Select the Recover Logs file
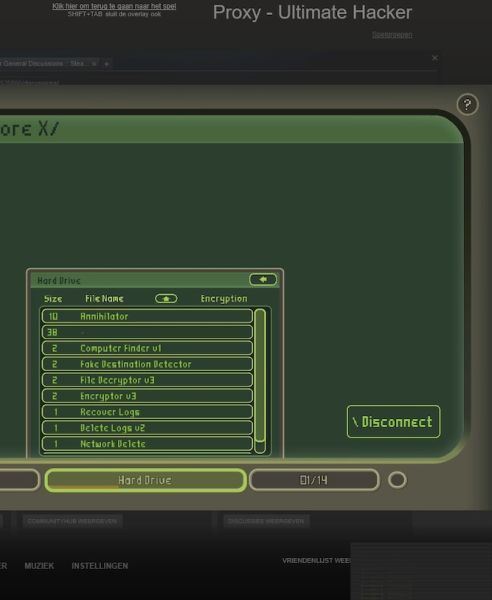 (147, 412)
